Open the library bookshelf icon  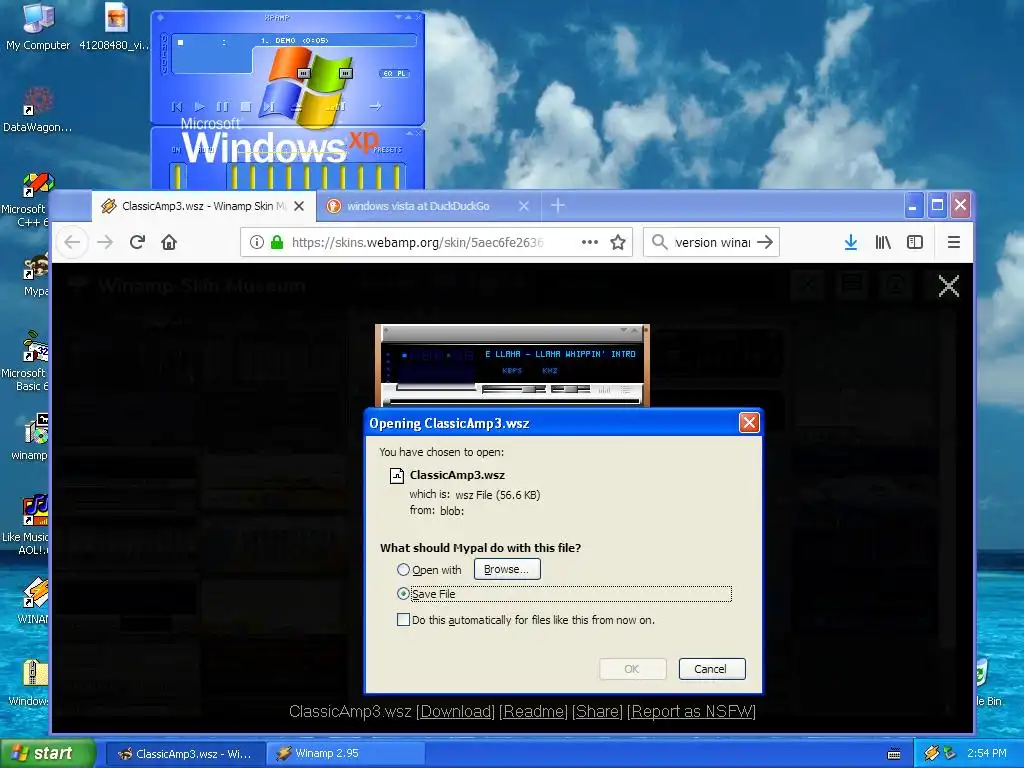tap(883, 242)
